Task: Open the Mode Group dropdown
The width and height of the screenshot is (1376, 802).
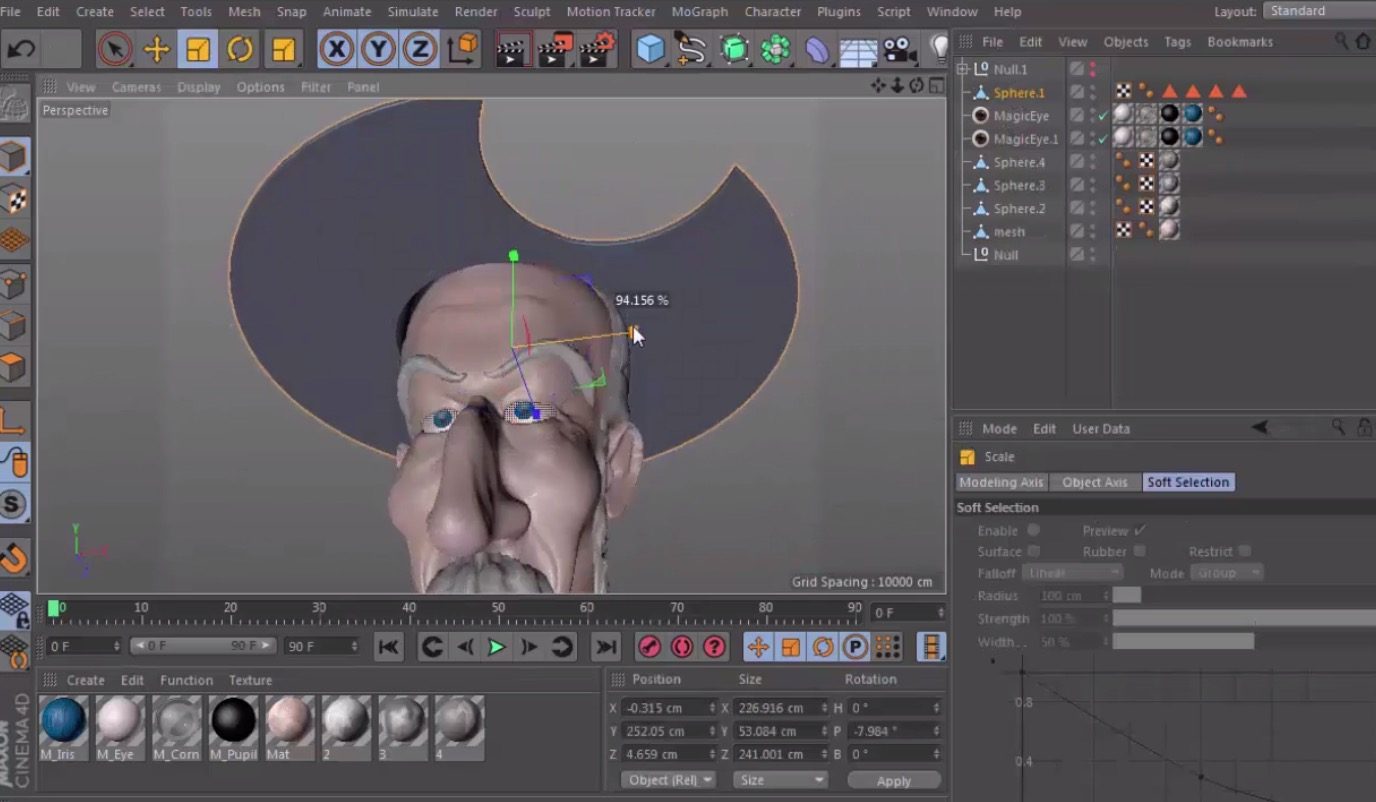Action: click(1227, 573)
